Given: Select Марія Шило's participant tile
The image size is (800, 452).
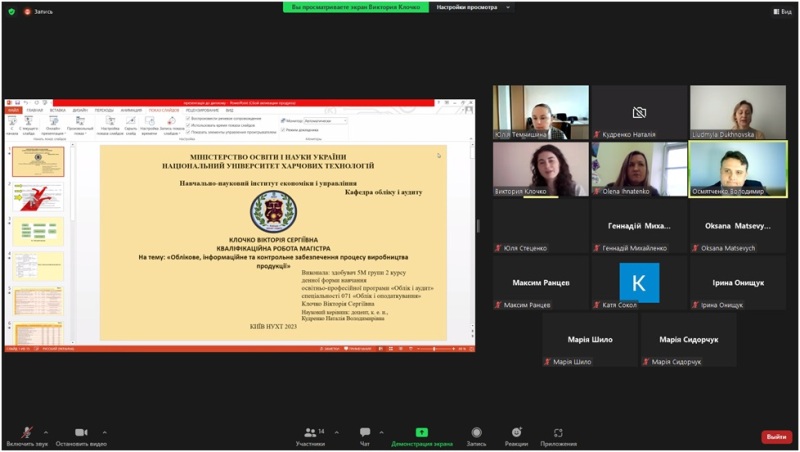Looking at the screenshot, I should 589,340.
